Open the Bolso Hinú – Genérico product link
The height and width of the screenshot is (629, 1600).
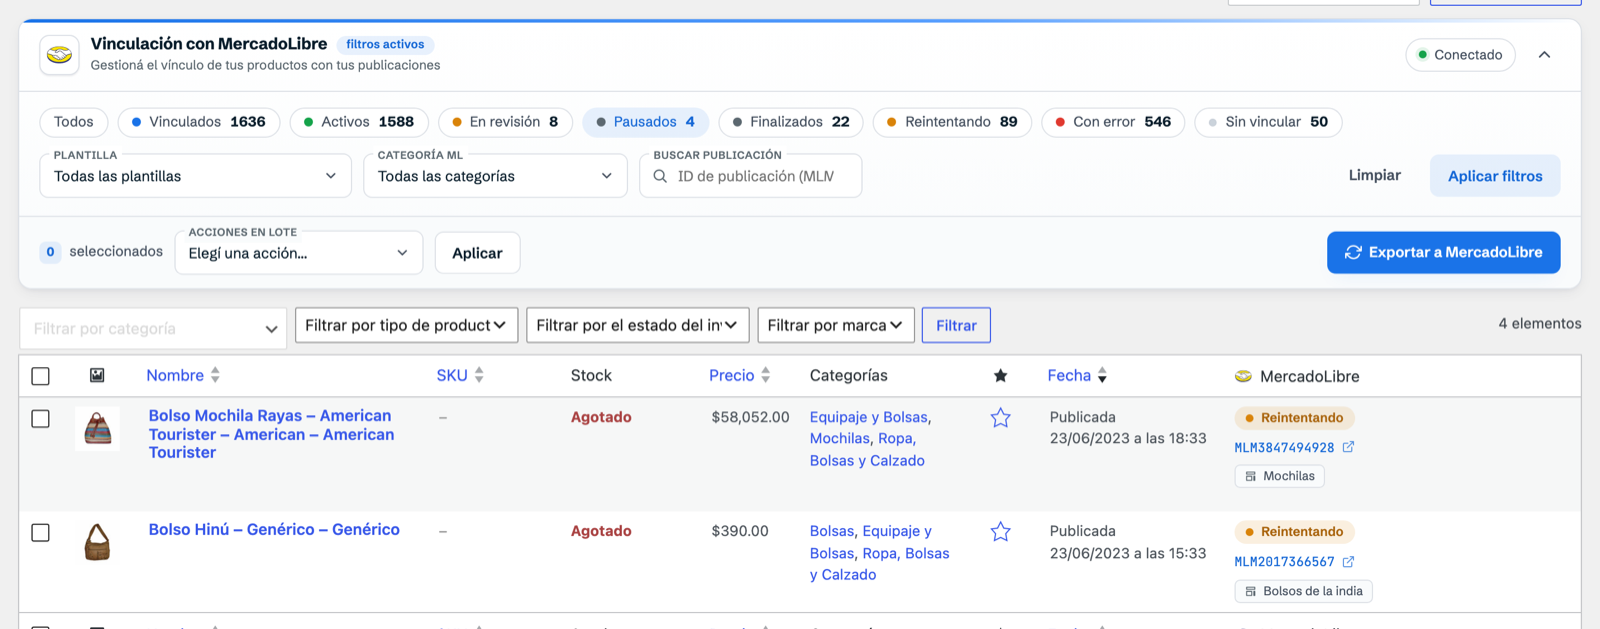pyautogui.click(x=274, y=530)
